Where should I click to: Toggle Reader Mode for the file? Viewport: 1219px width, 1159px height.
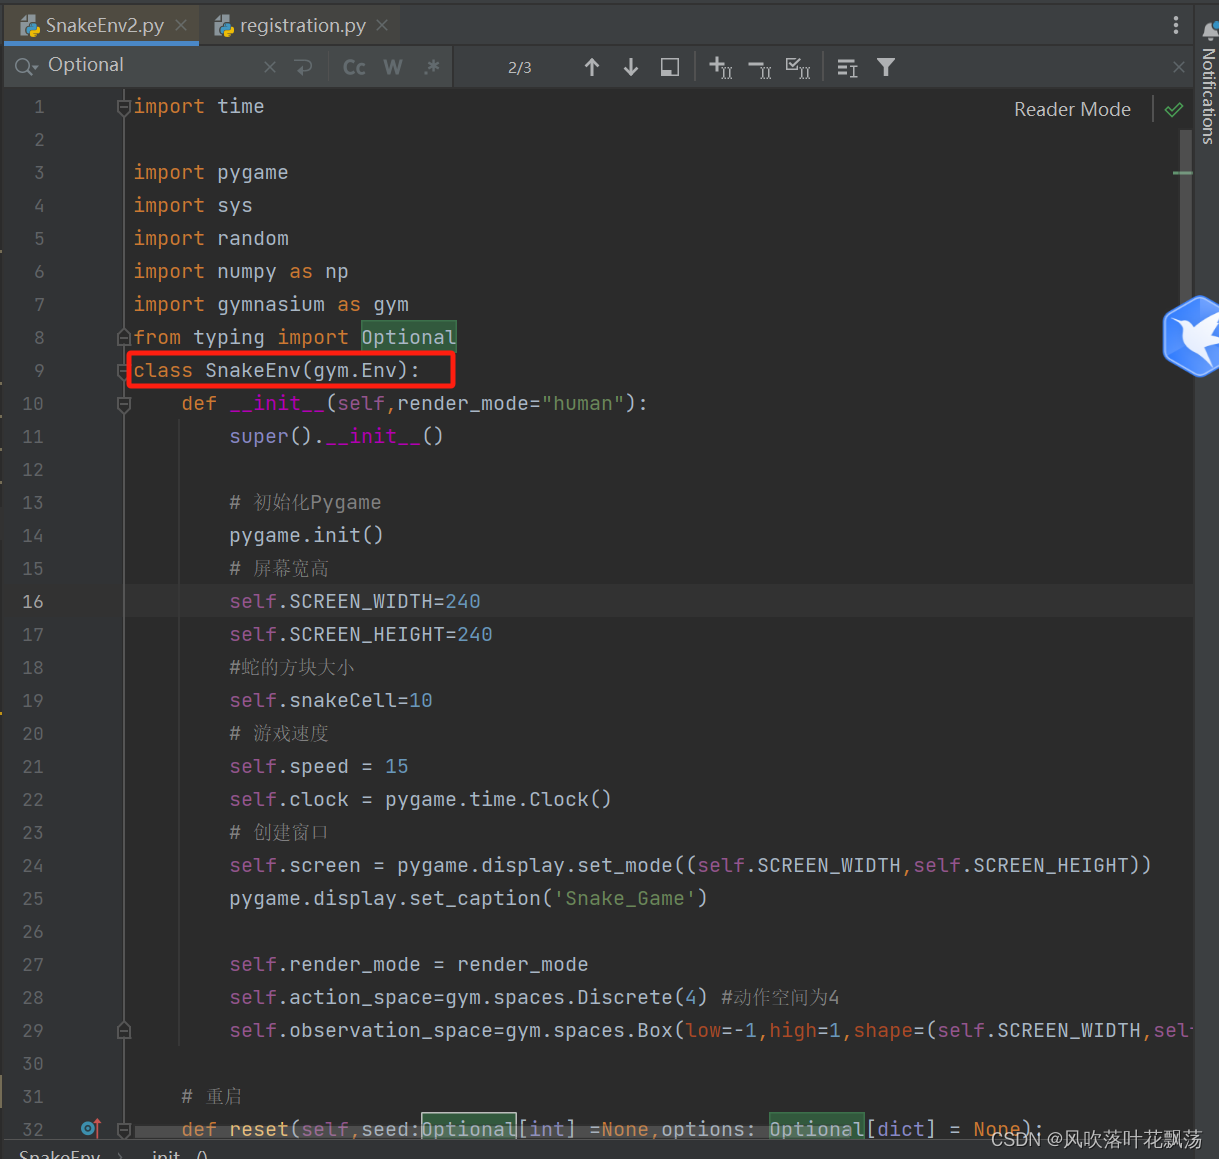coord(1072,109)
